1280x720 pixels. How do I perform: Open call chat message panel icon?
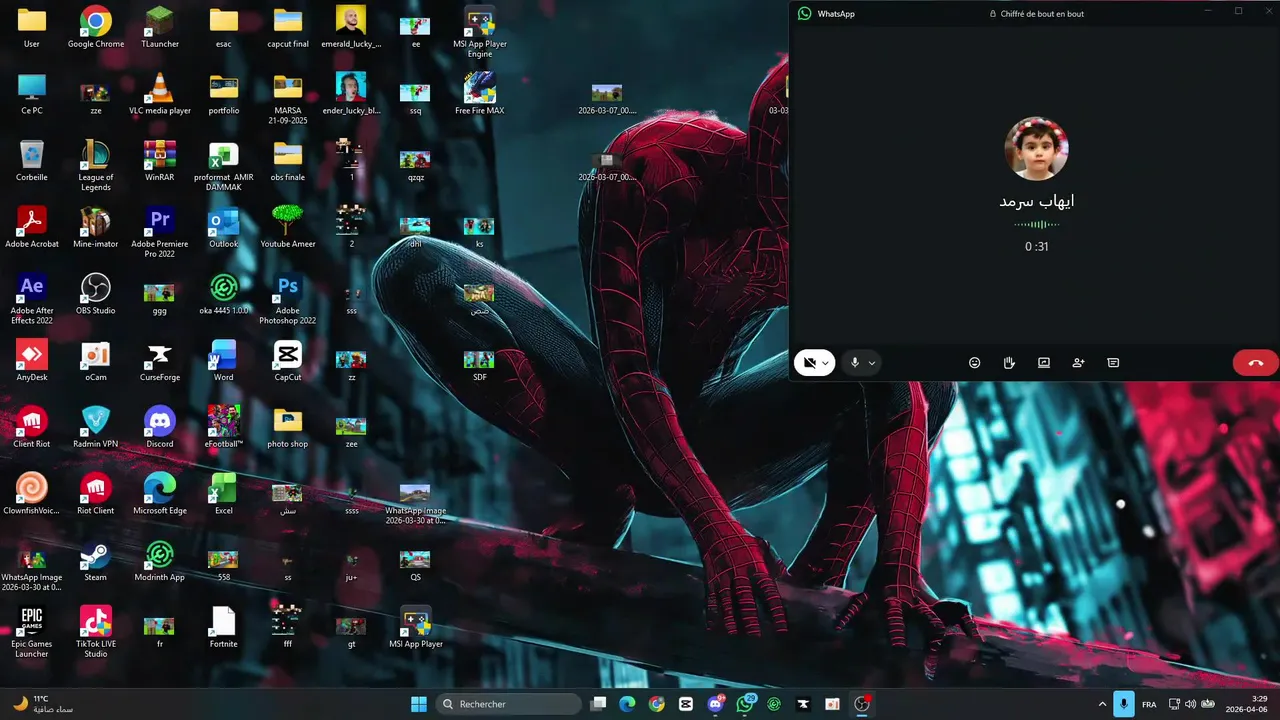[x=1113, y=363]
